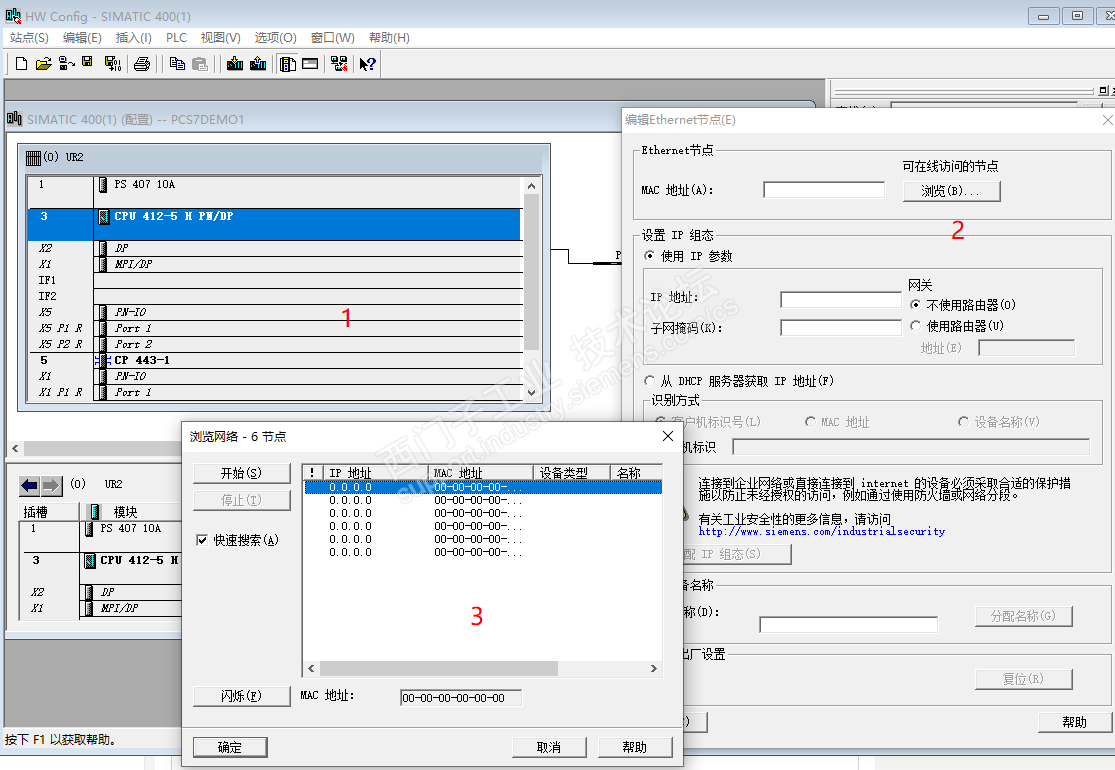The image size is (1115, 770).
Task: Select the highlighted 0.0.0.0 node row
Action: [x=484, y=487]
